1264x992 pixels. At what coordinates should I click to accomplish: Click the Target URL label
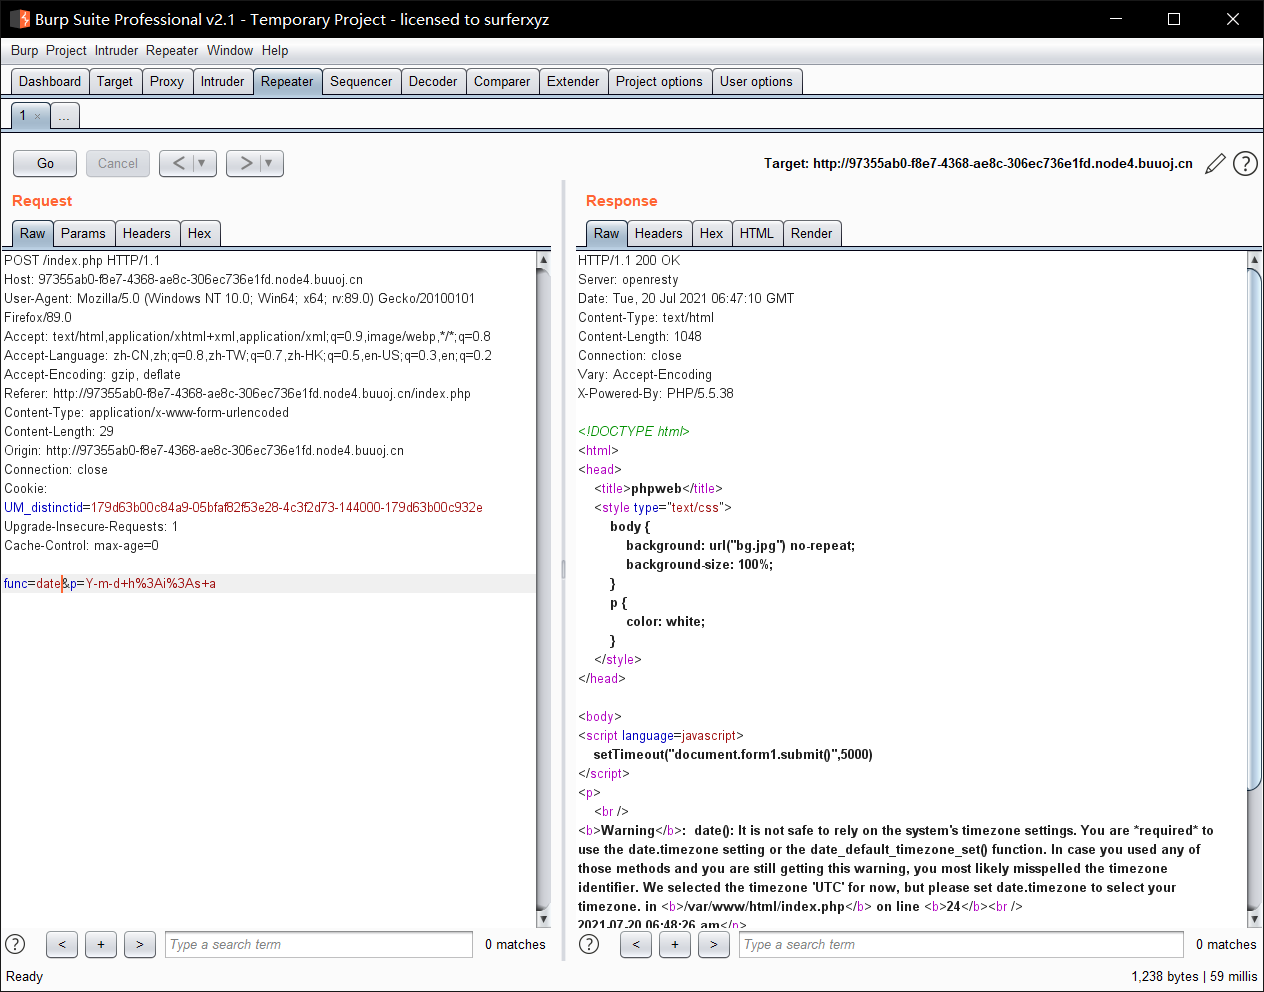point(978,163)
